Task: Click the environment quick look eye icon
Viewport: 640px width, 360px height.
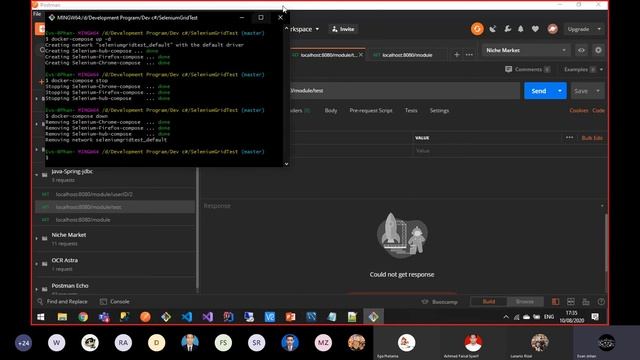Action: pyautogui.click(x=581, y=50)
